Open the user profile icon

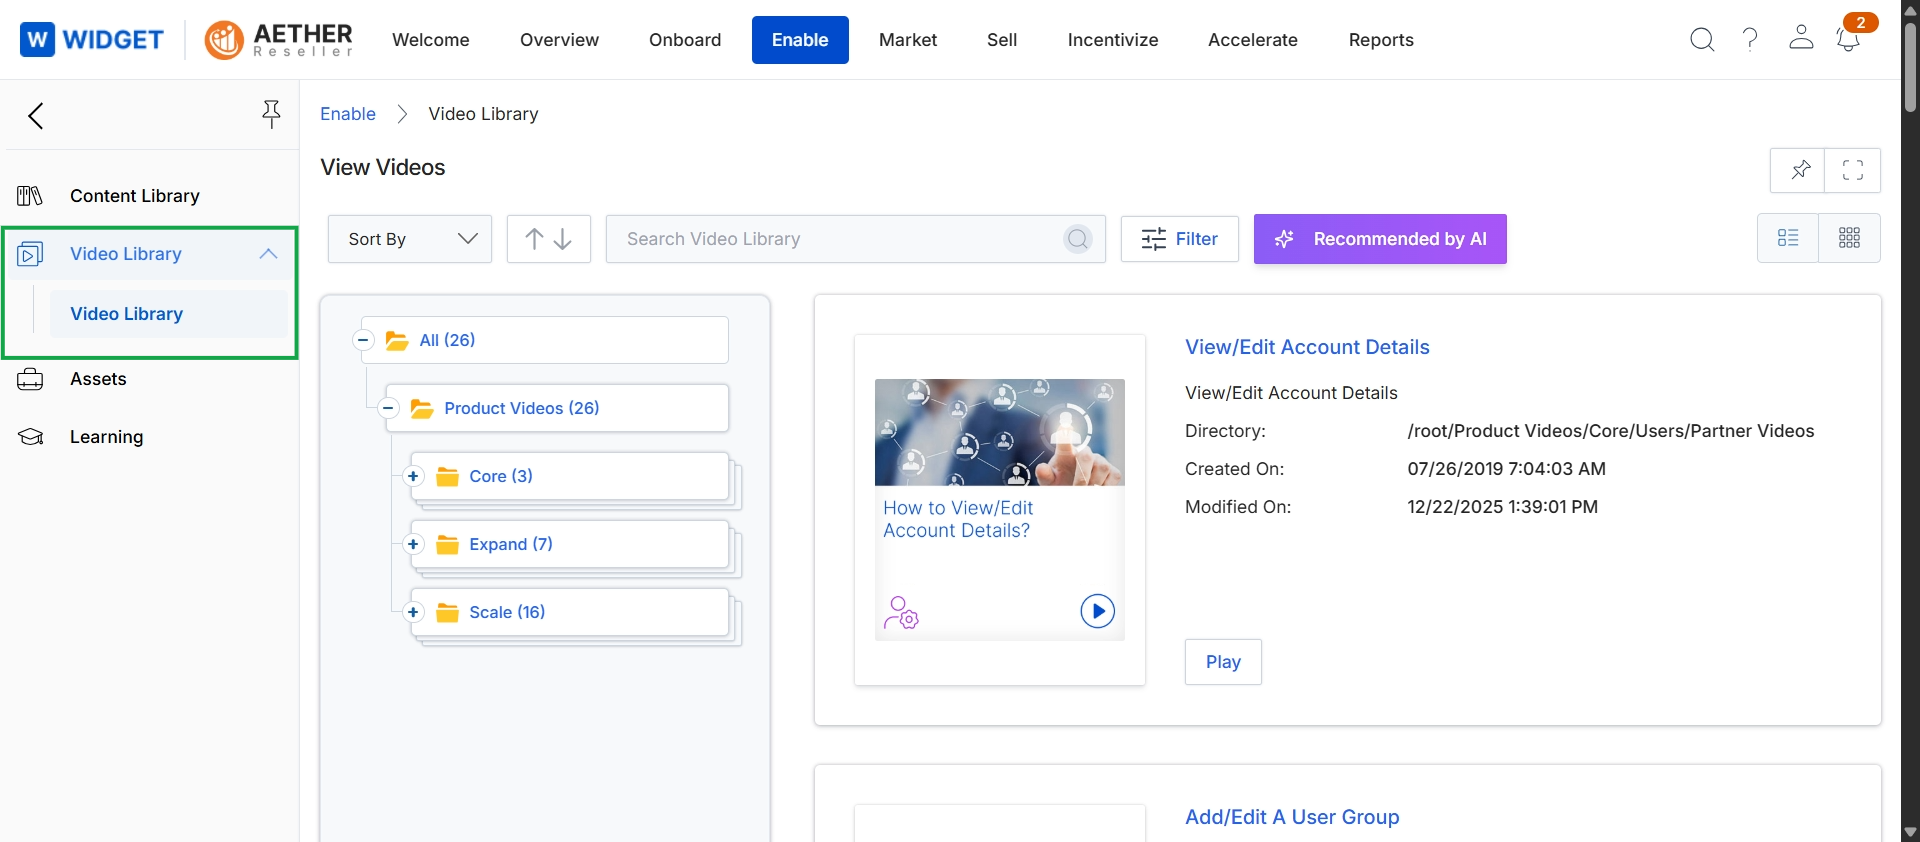[x=1801, y=38]
